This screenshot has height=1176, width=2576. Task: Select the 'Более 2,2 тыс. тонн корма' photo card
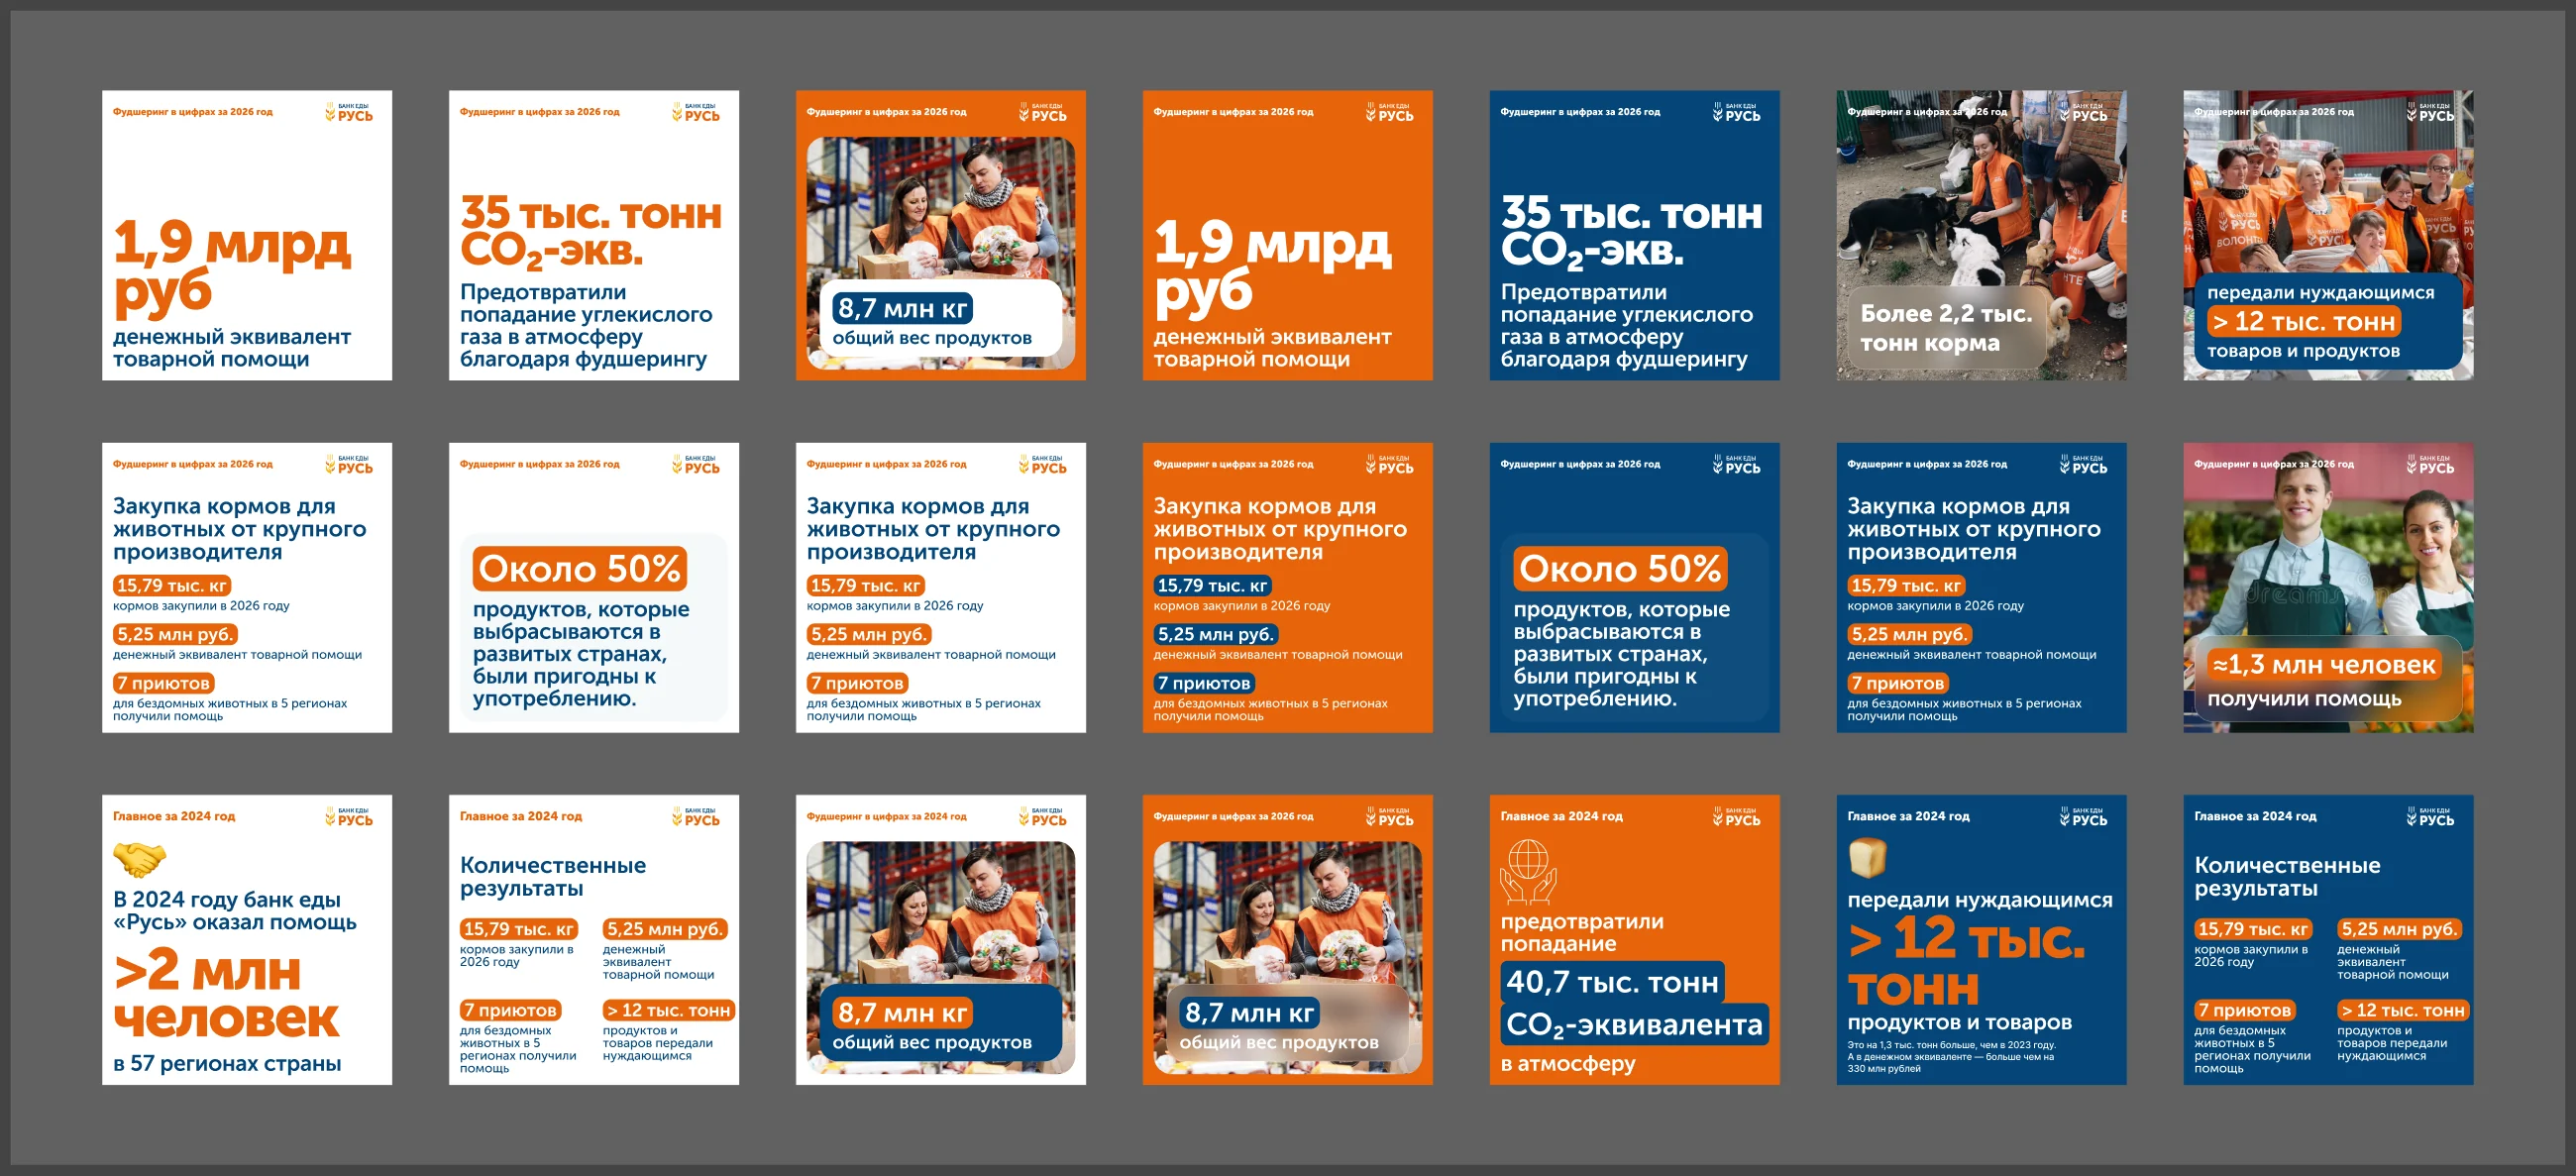coord(1982,235)
